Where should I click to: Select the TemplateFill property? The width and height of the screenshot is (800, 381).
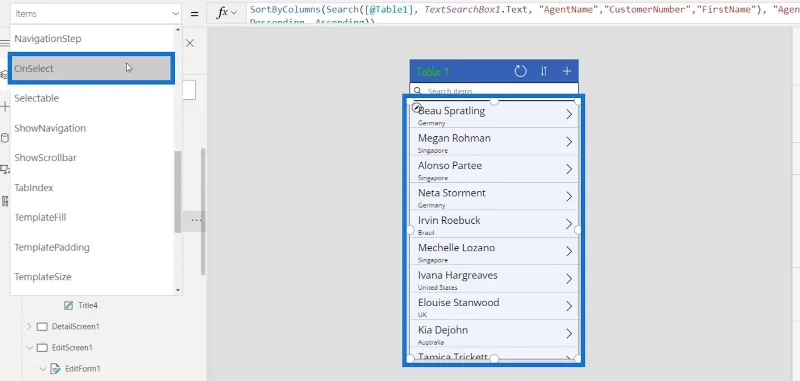point(92,217)
